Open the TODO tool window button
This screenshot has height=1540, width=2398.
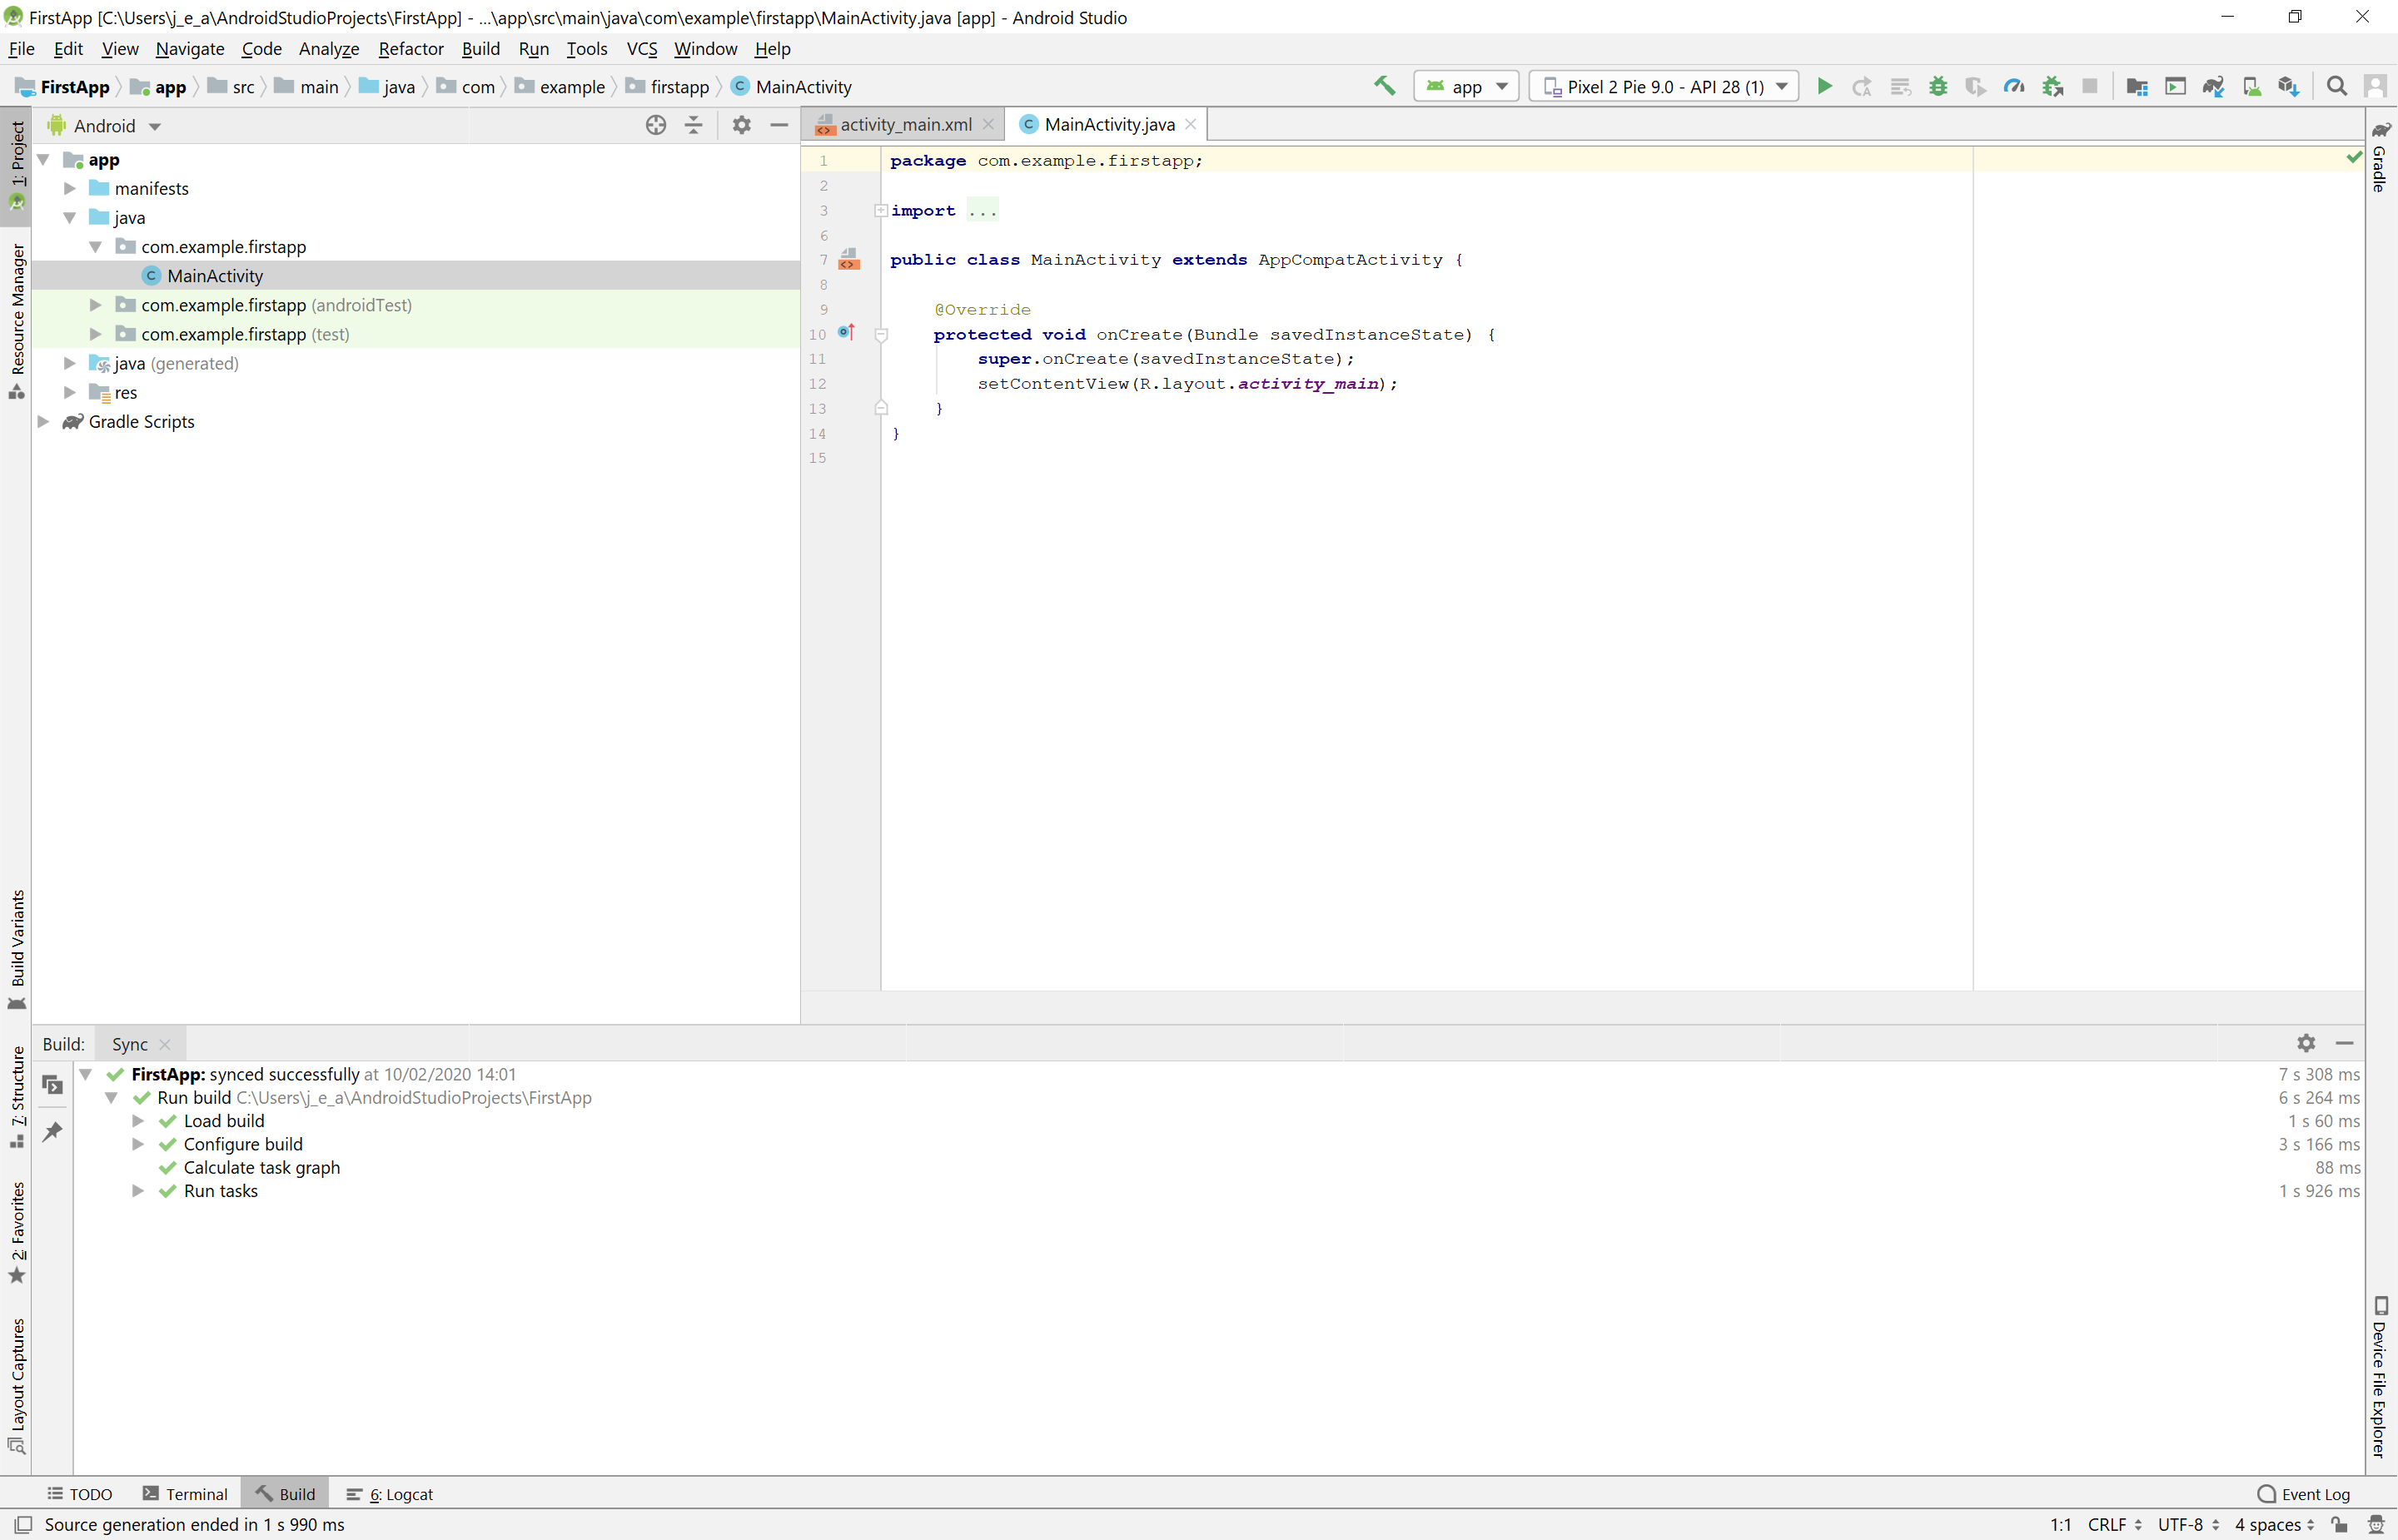(x=79, y=1494)
